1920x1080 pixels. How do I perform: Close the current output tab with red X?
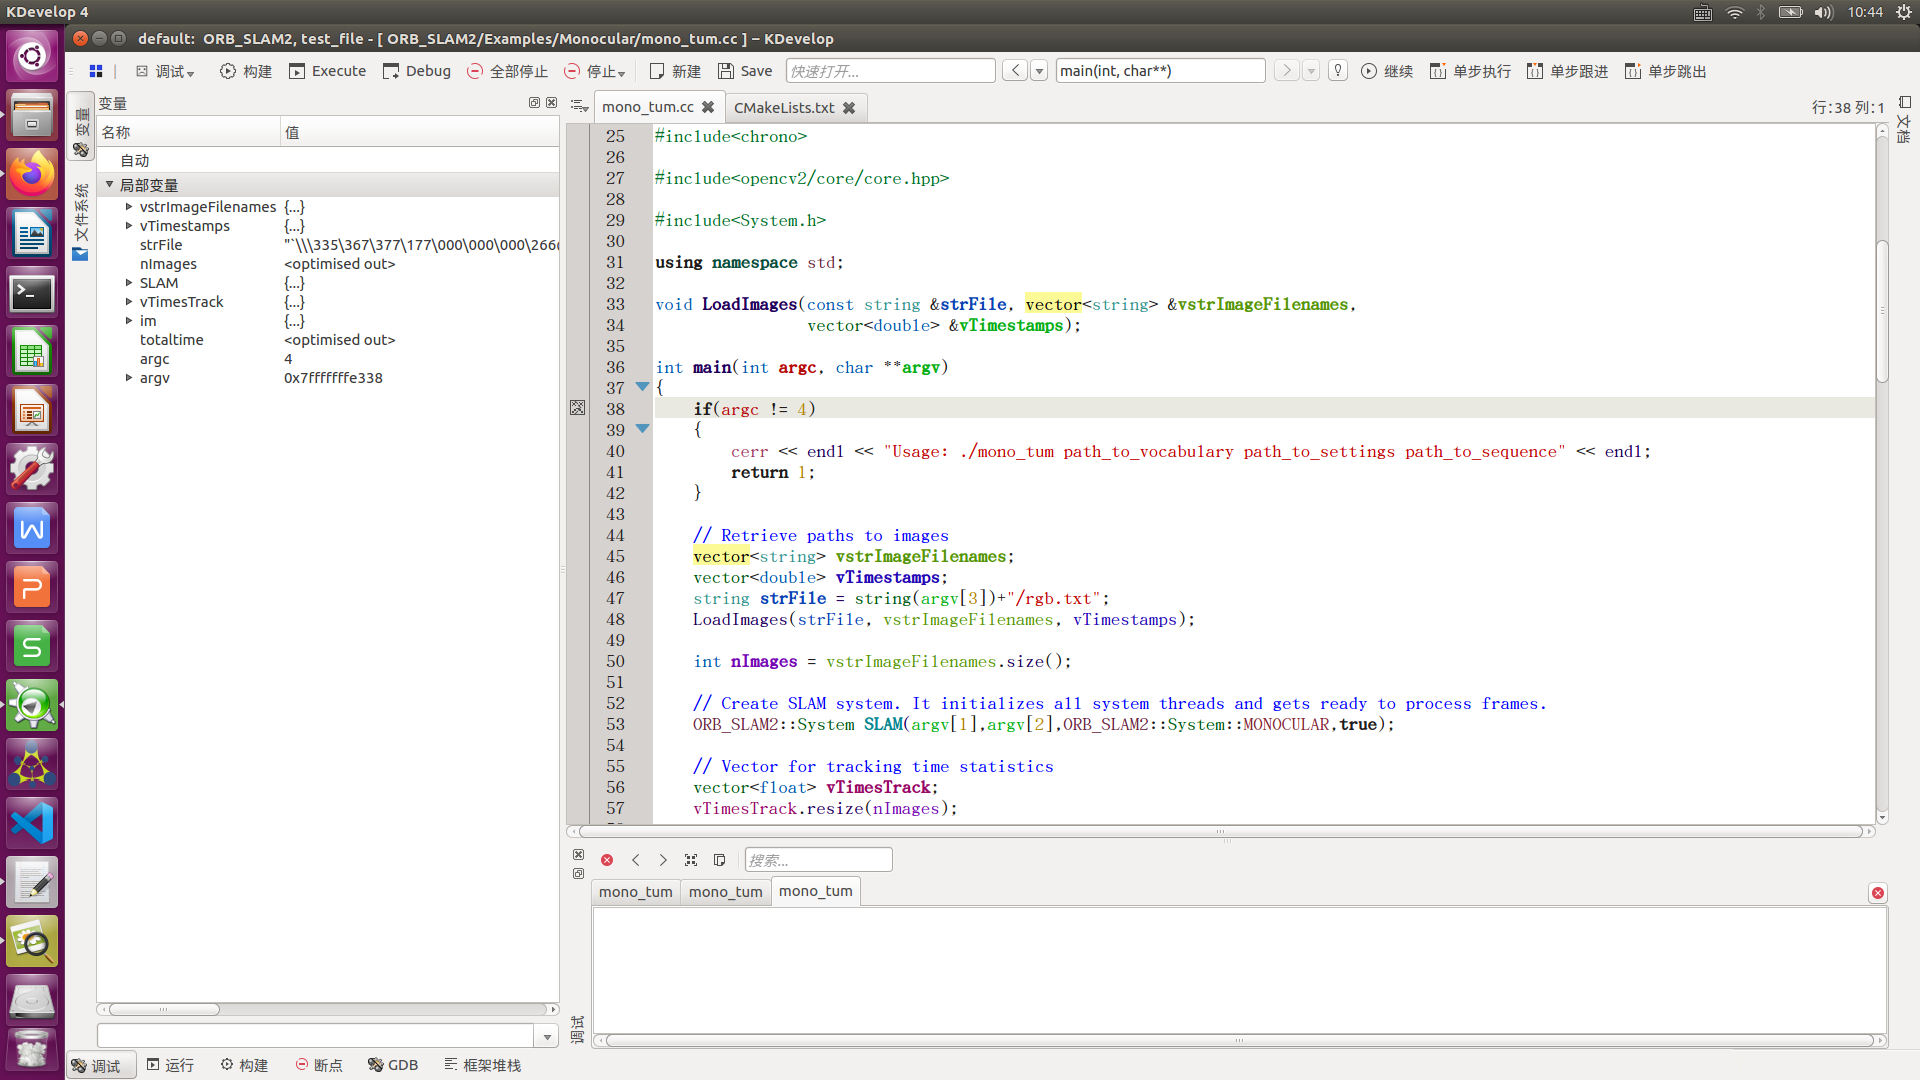click(1878, 893)
